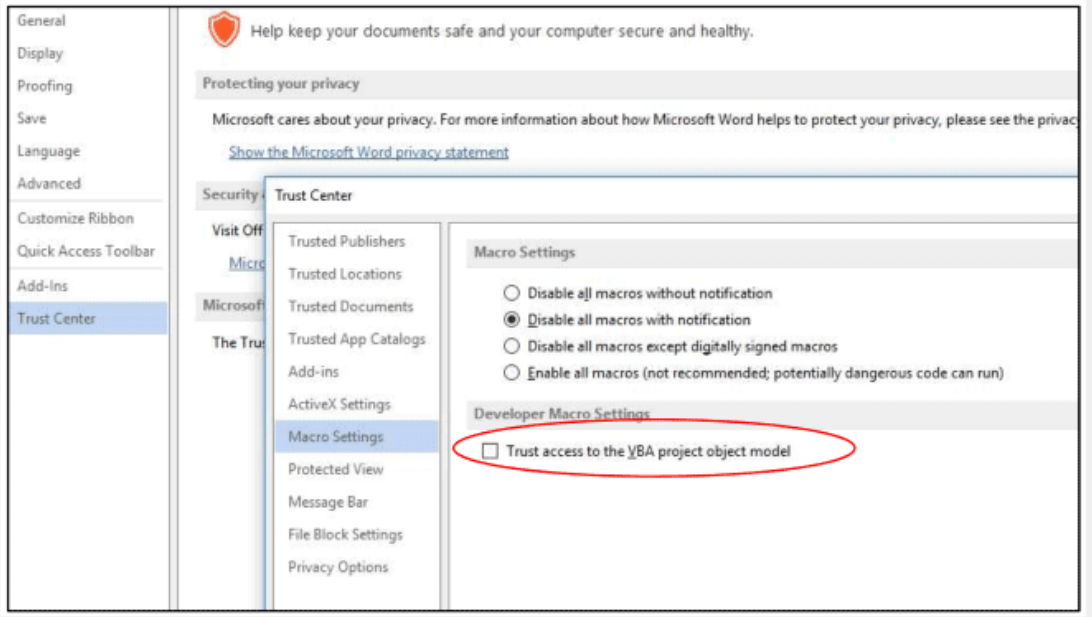
Task: Go to Privacy Options category
Action: tap(337, 567)
